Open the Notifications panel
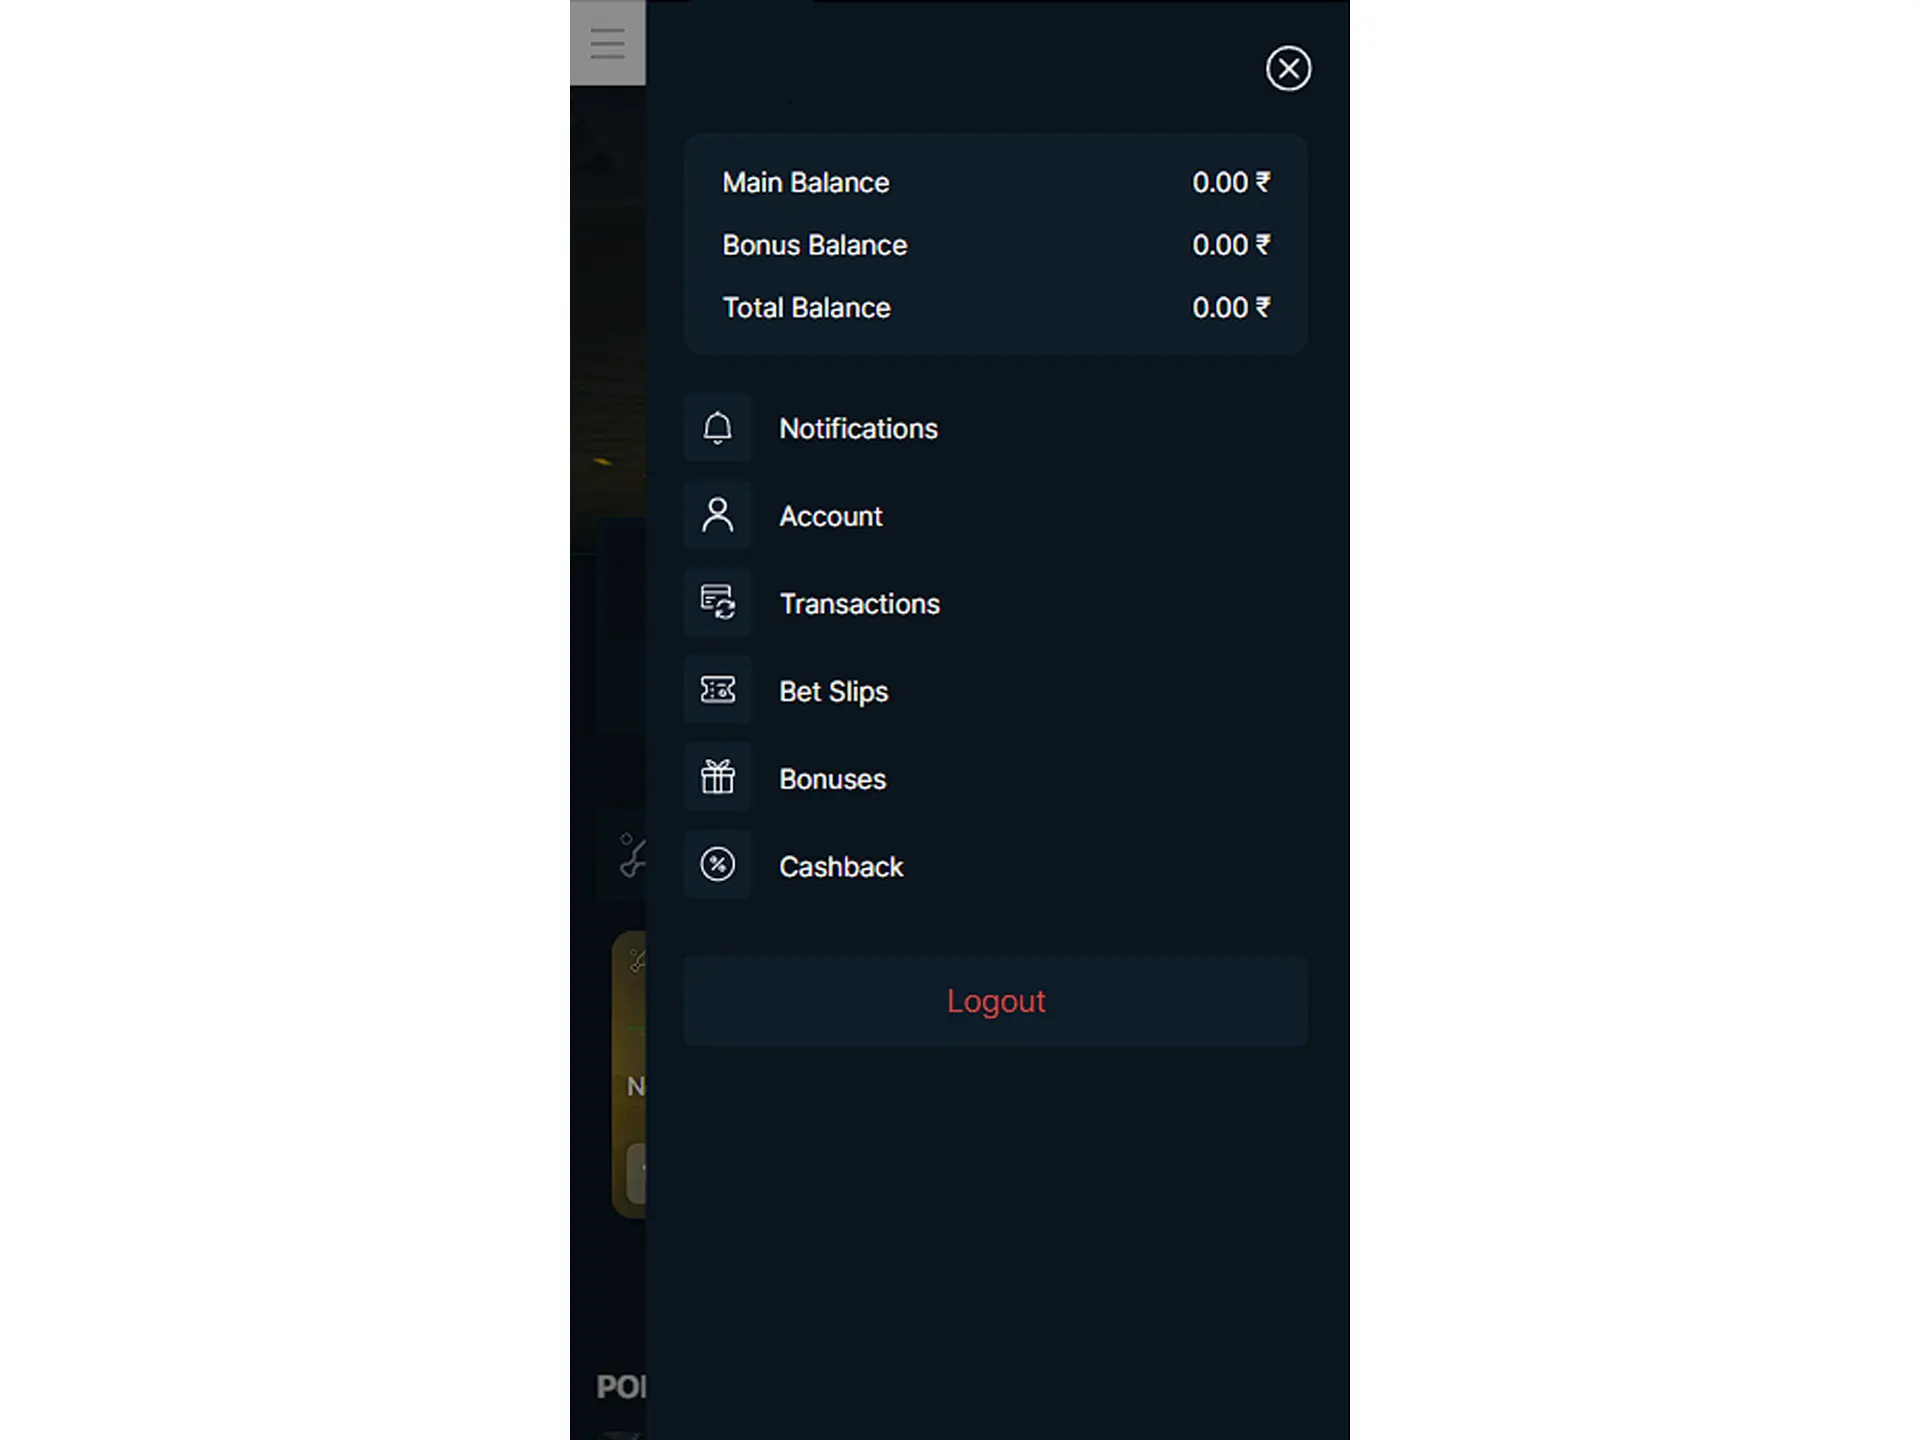 click(x=857, y=428)
